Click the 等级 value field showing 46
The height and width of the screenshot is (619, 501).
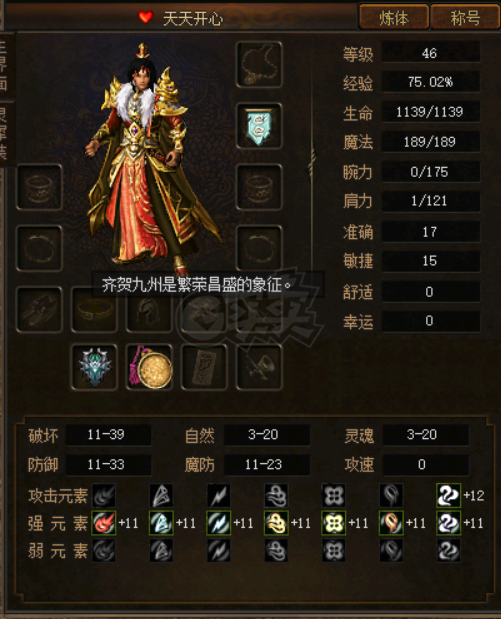(431, 53)
